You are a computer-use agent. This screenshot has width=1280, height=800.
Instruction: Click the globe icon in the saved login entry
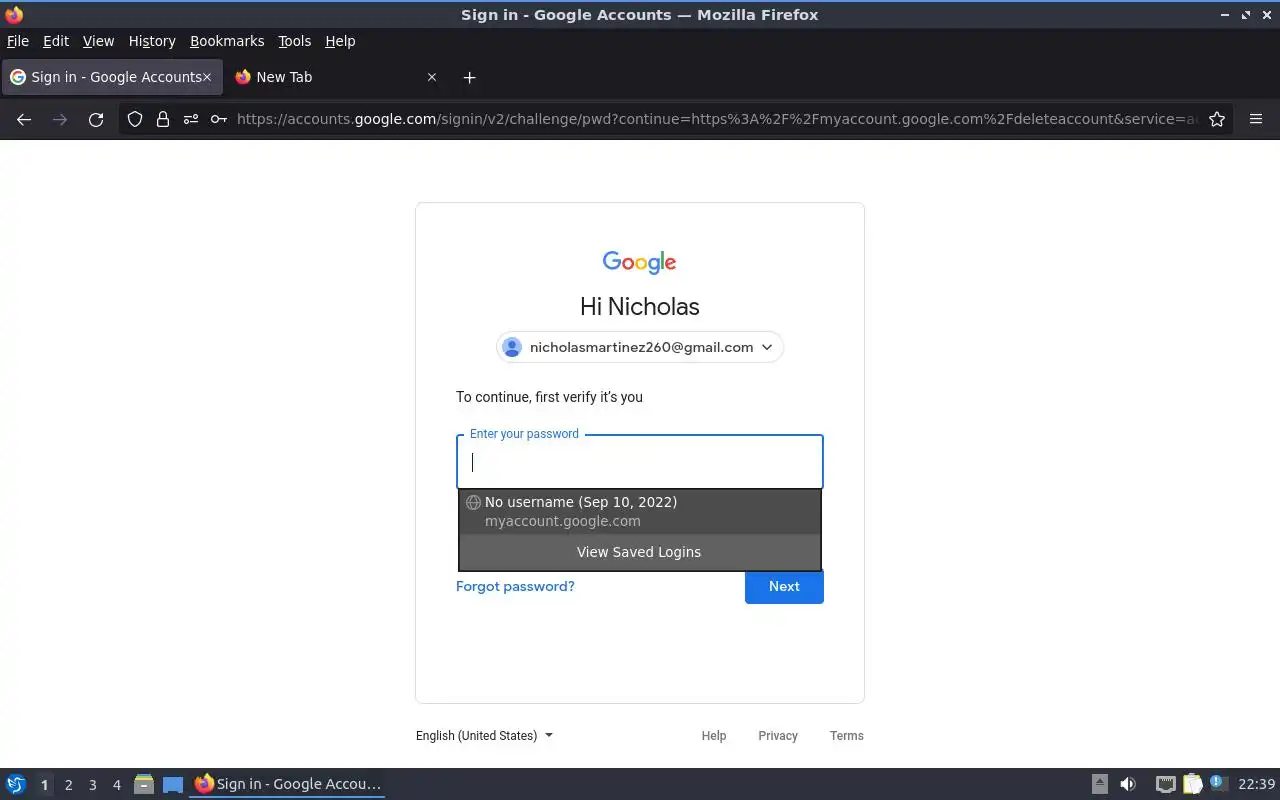(x=474, y=502)
